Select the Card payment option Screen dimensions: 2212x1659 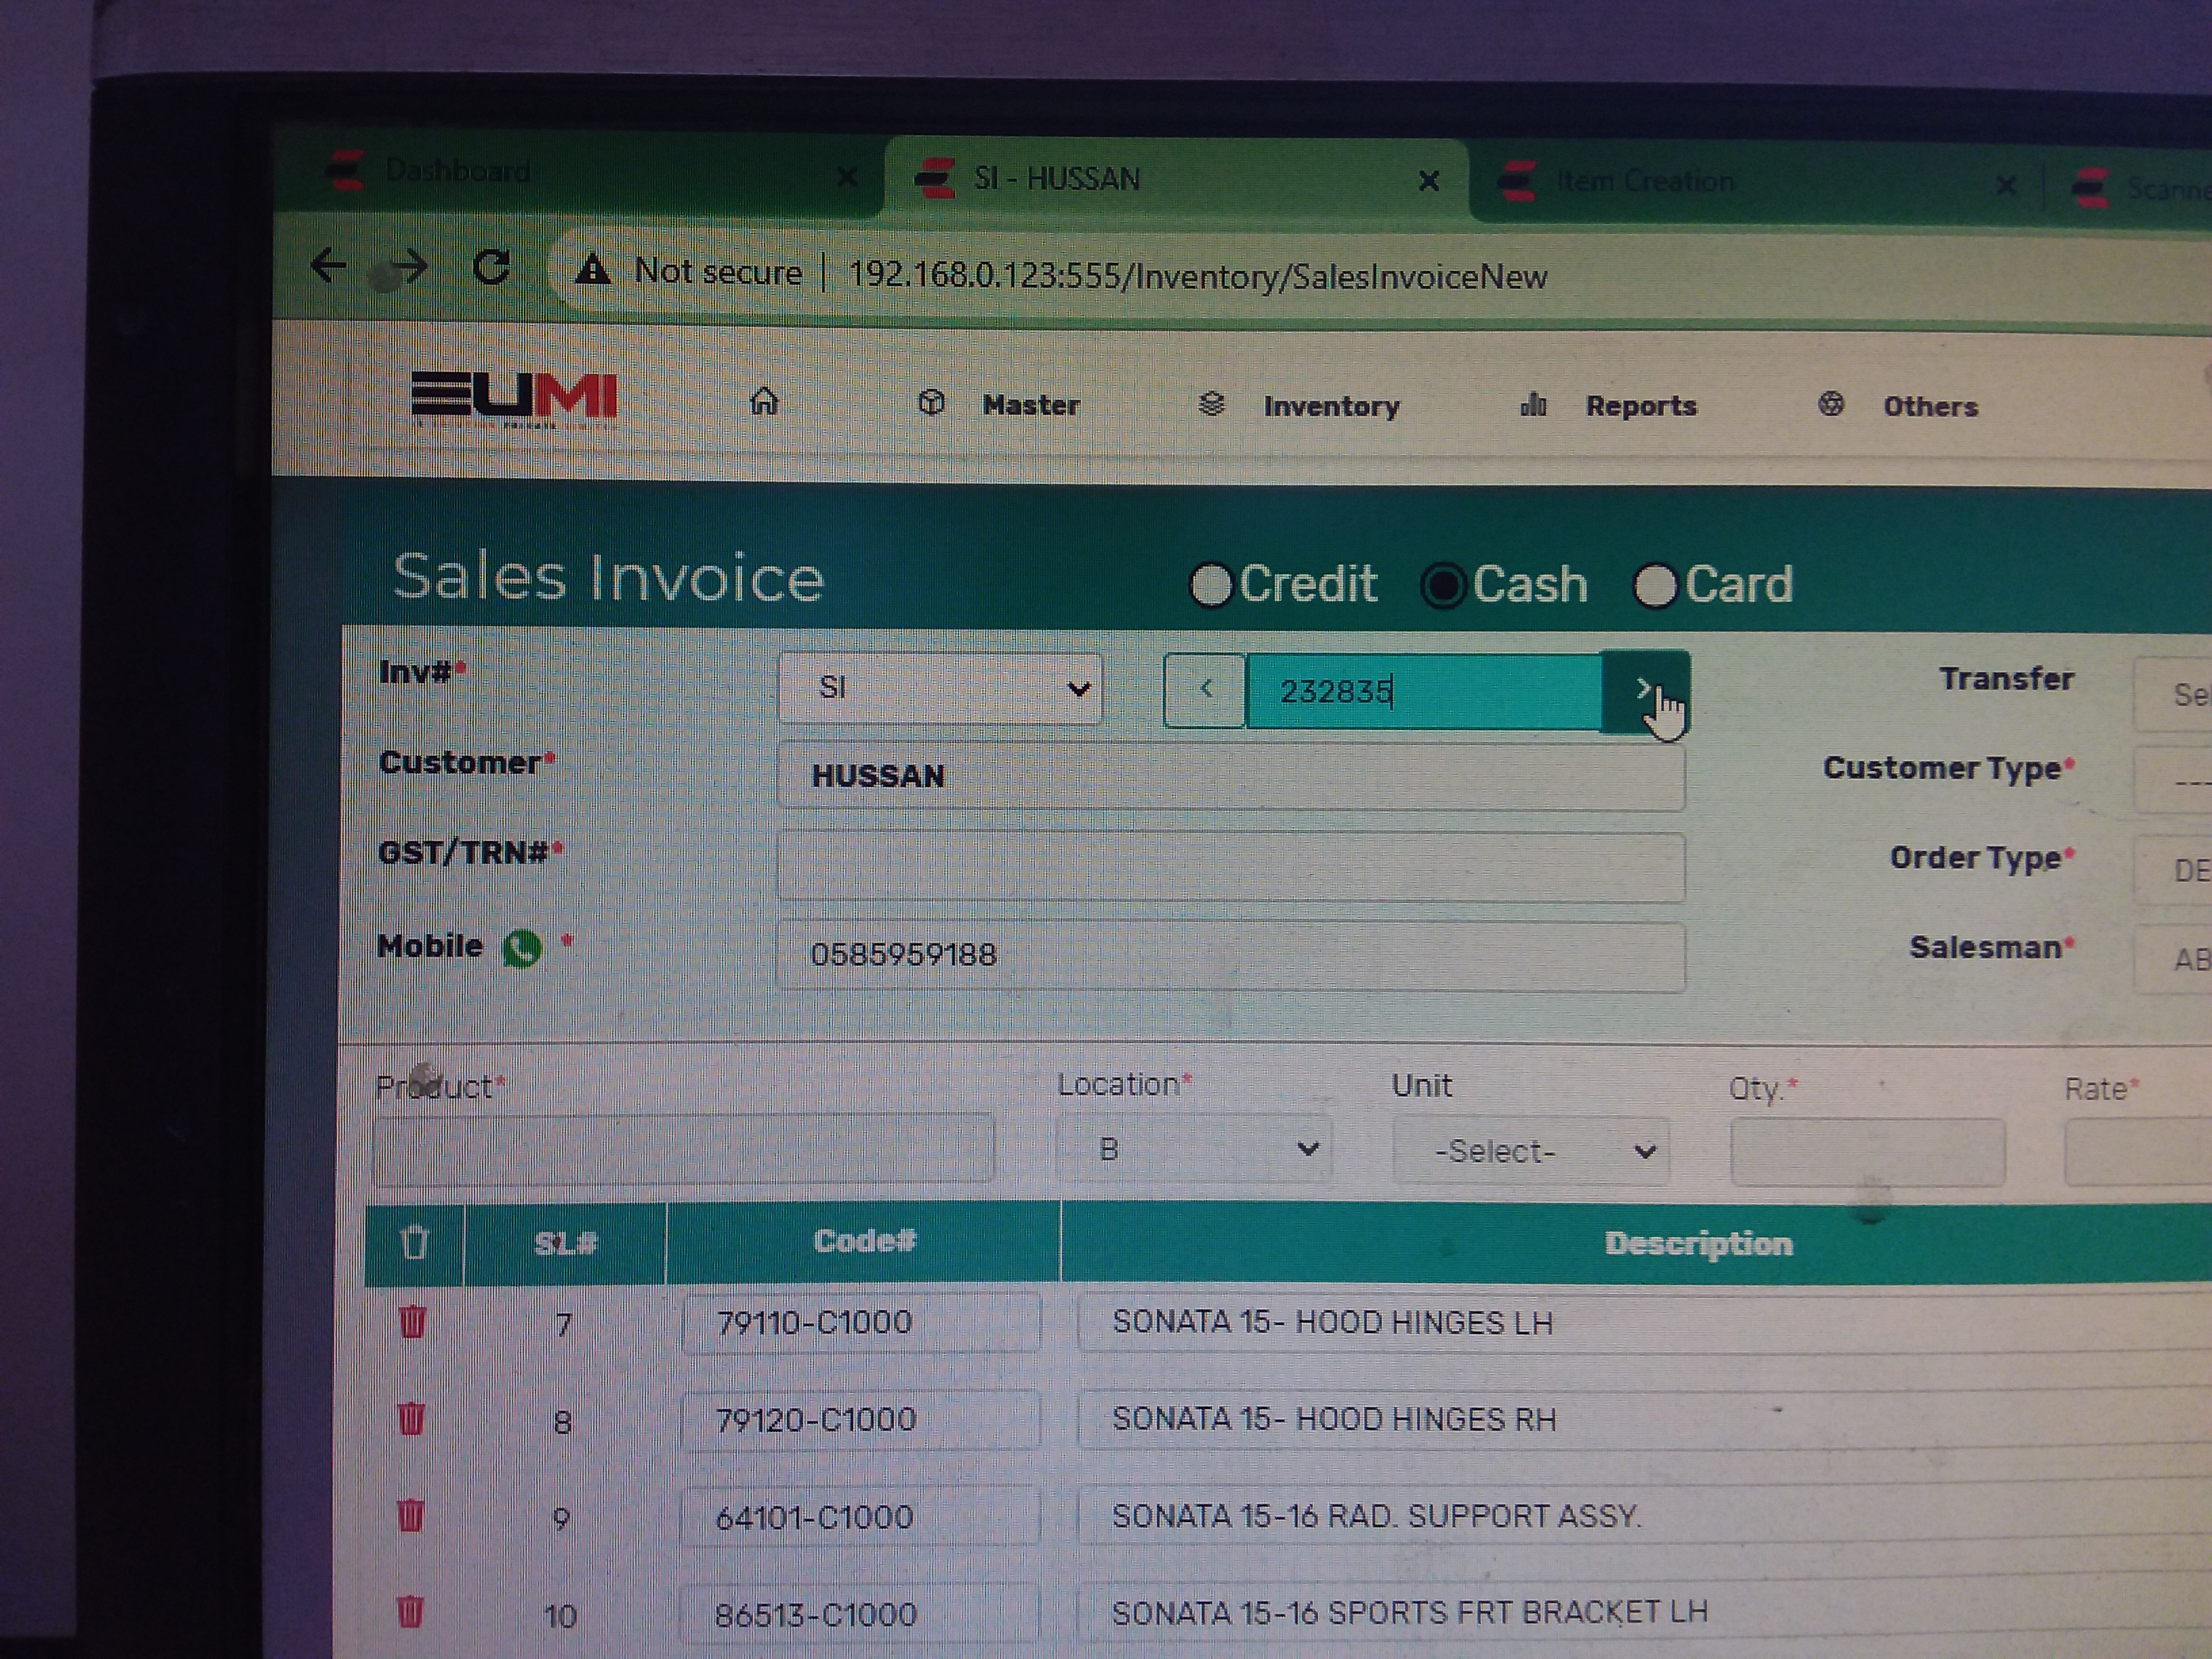pyautogui.click(x=1655, y=586)
